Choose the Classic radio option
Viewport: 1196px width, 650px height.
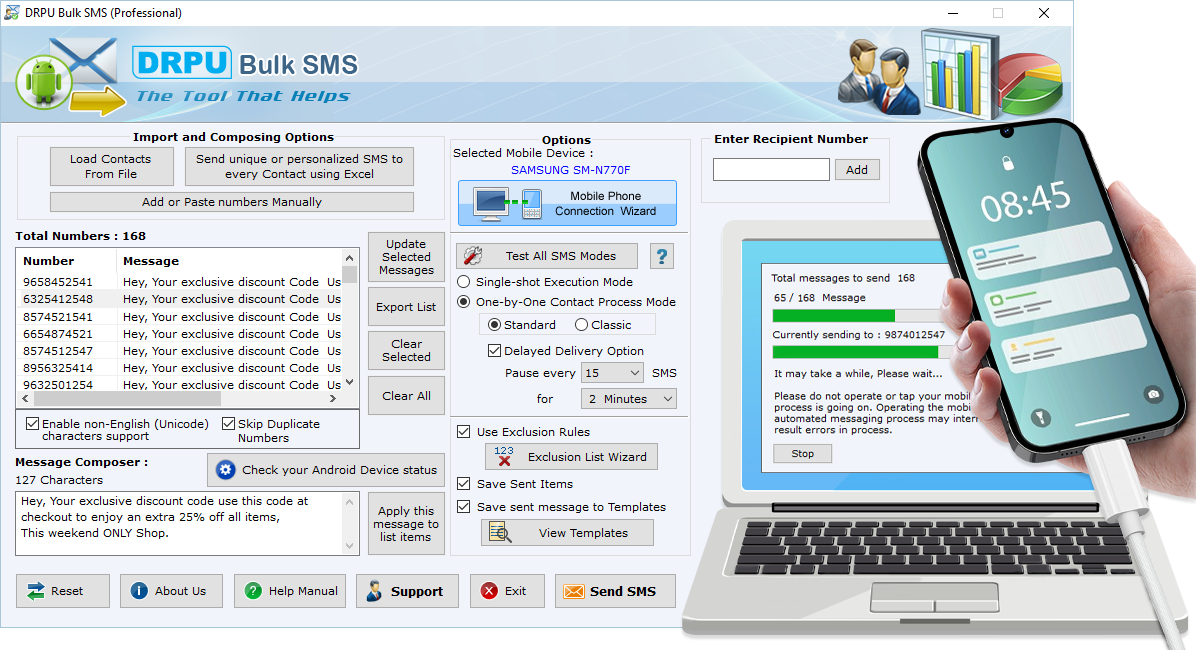tap(581, 325)
